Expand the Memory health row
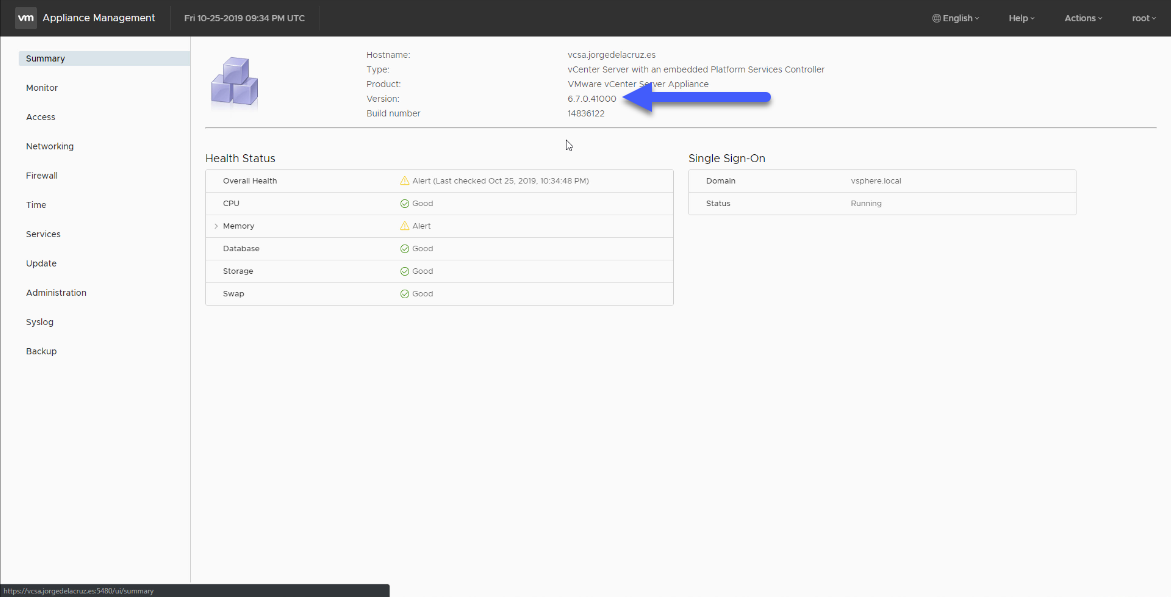 tap(216, 226)
